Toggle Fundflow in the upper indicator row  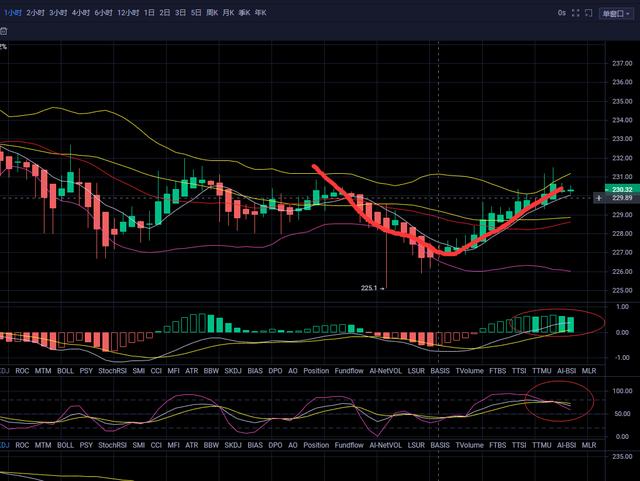tap(350, 370)
